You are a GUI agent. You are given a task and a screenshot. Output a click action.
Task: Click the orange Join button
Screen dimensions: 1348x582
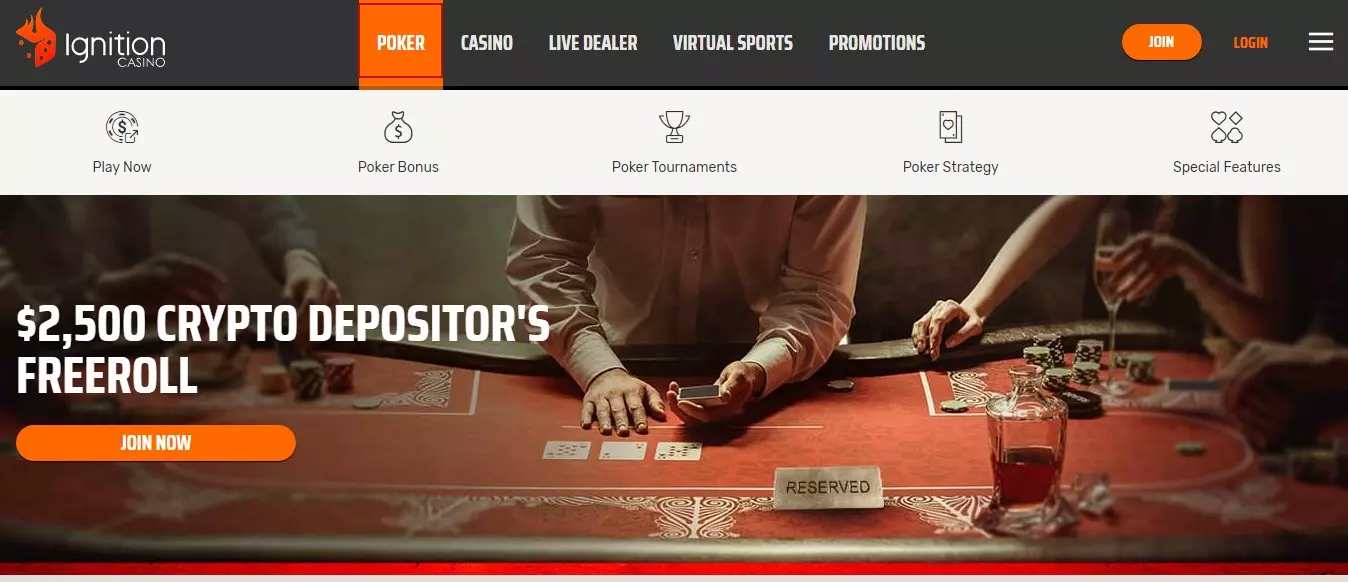click(1161, 42)
